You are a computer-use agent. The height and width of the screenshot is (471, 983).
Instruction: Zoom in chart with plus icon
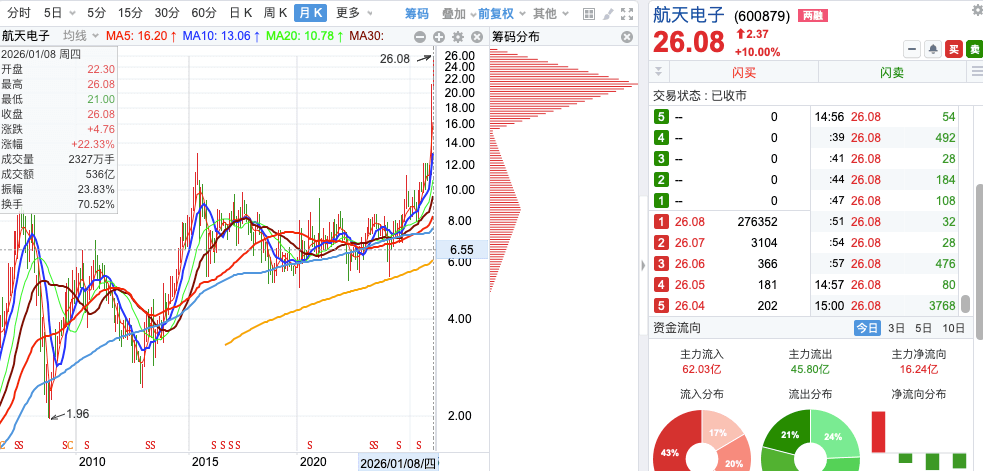coord(439,37)
